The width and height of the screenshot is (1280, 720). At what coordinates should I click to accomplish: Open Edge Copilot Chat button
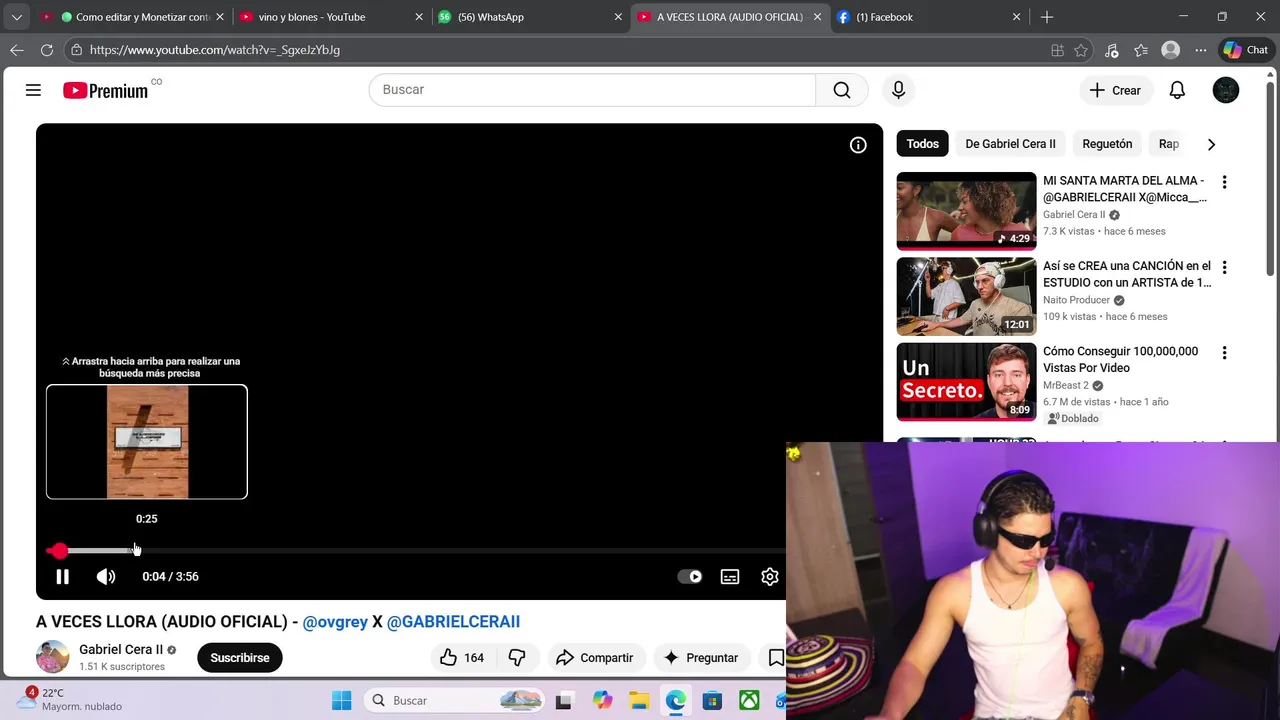pyautogui.click(x=1245, y=50)
